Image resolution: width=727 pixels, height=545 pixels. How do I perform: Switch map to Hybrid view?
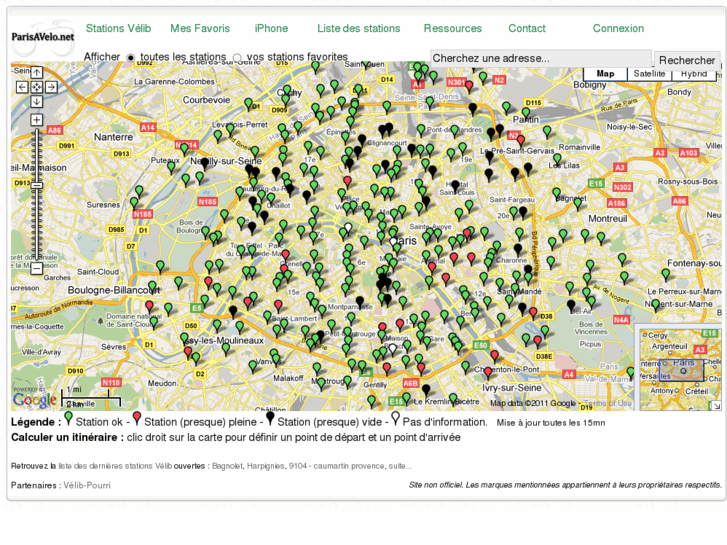(x=694, y=74)
